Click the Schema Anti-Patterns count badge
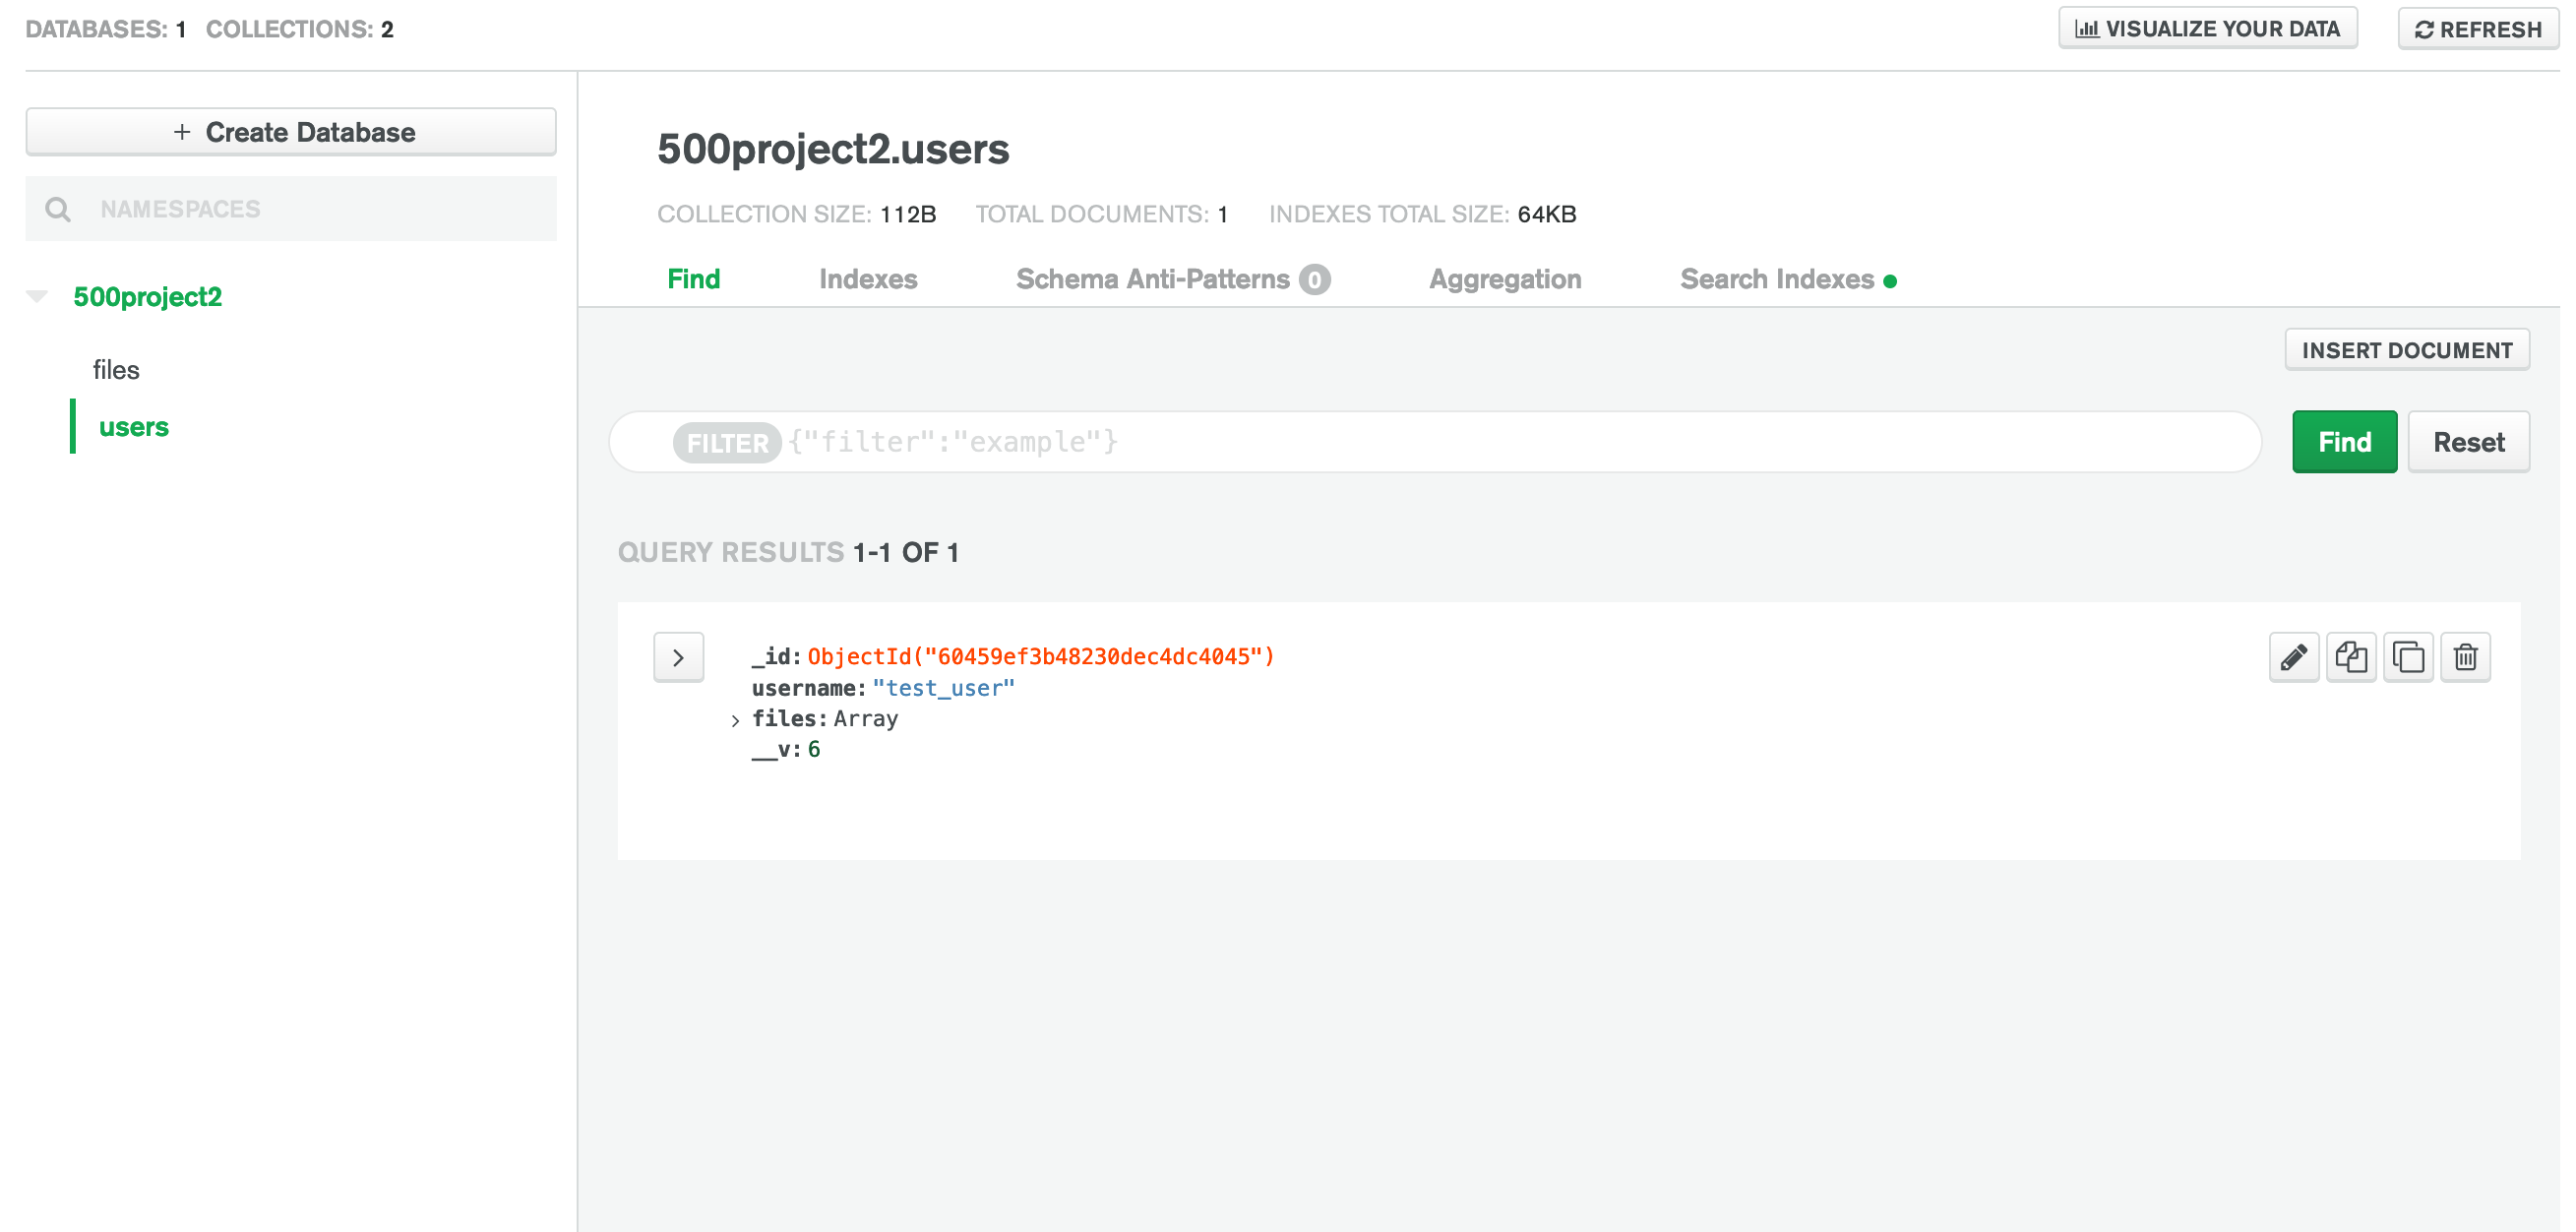This screenshot has width=2576, height=1232. tap(1314, 279)
